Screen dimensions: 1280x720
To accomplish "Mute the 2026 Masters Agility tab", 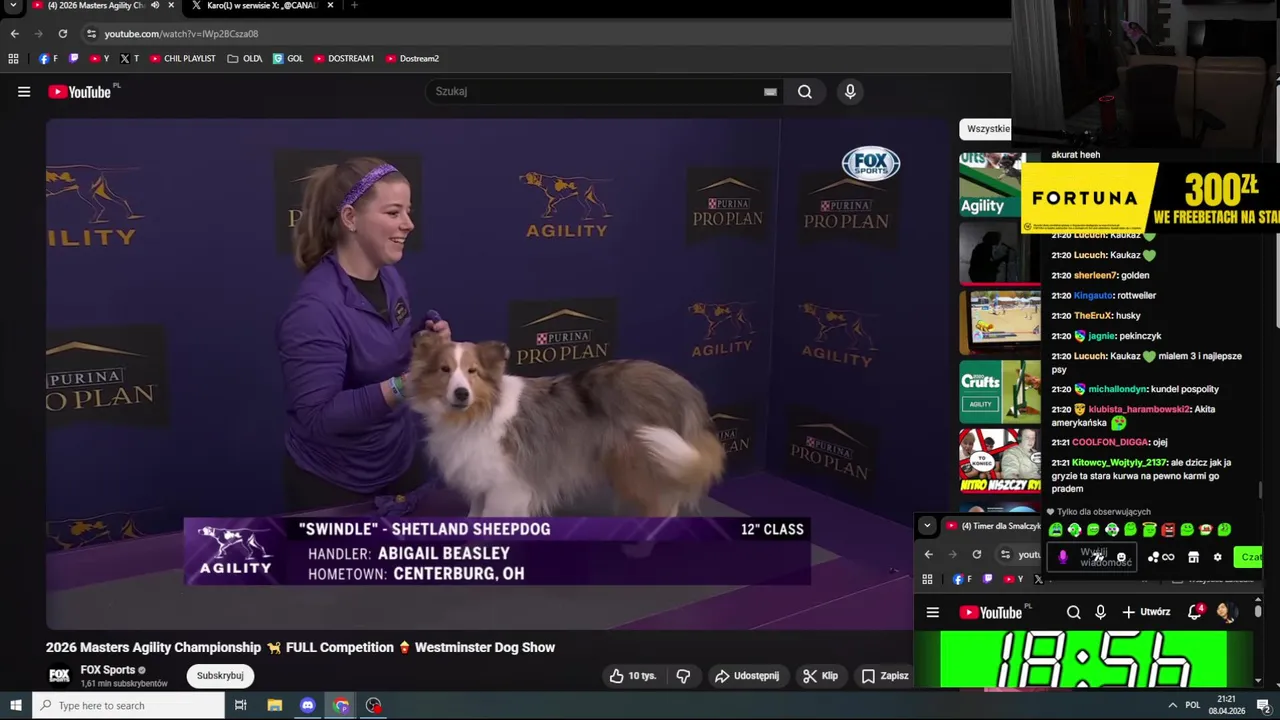I will (x=155, y=5).
